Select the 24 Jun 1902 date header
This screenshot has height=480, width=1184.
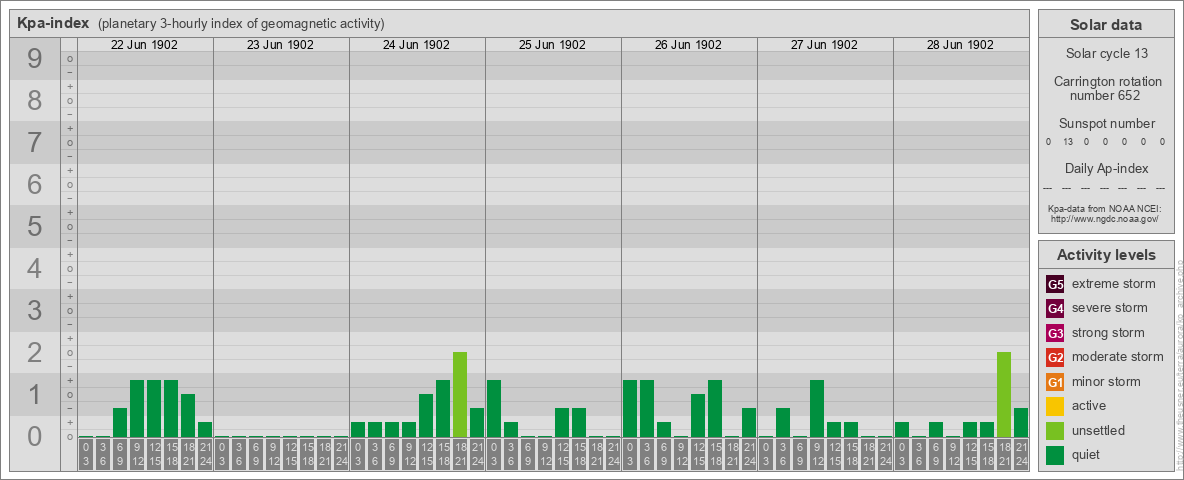(x=416, y=45)
